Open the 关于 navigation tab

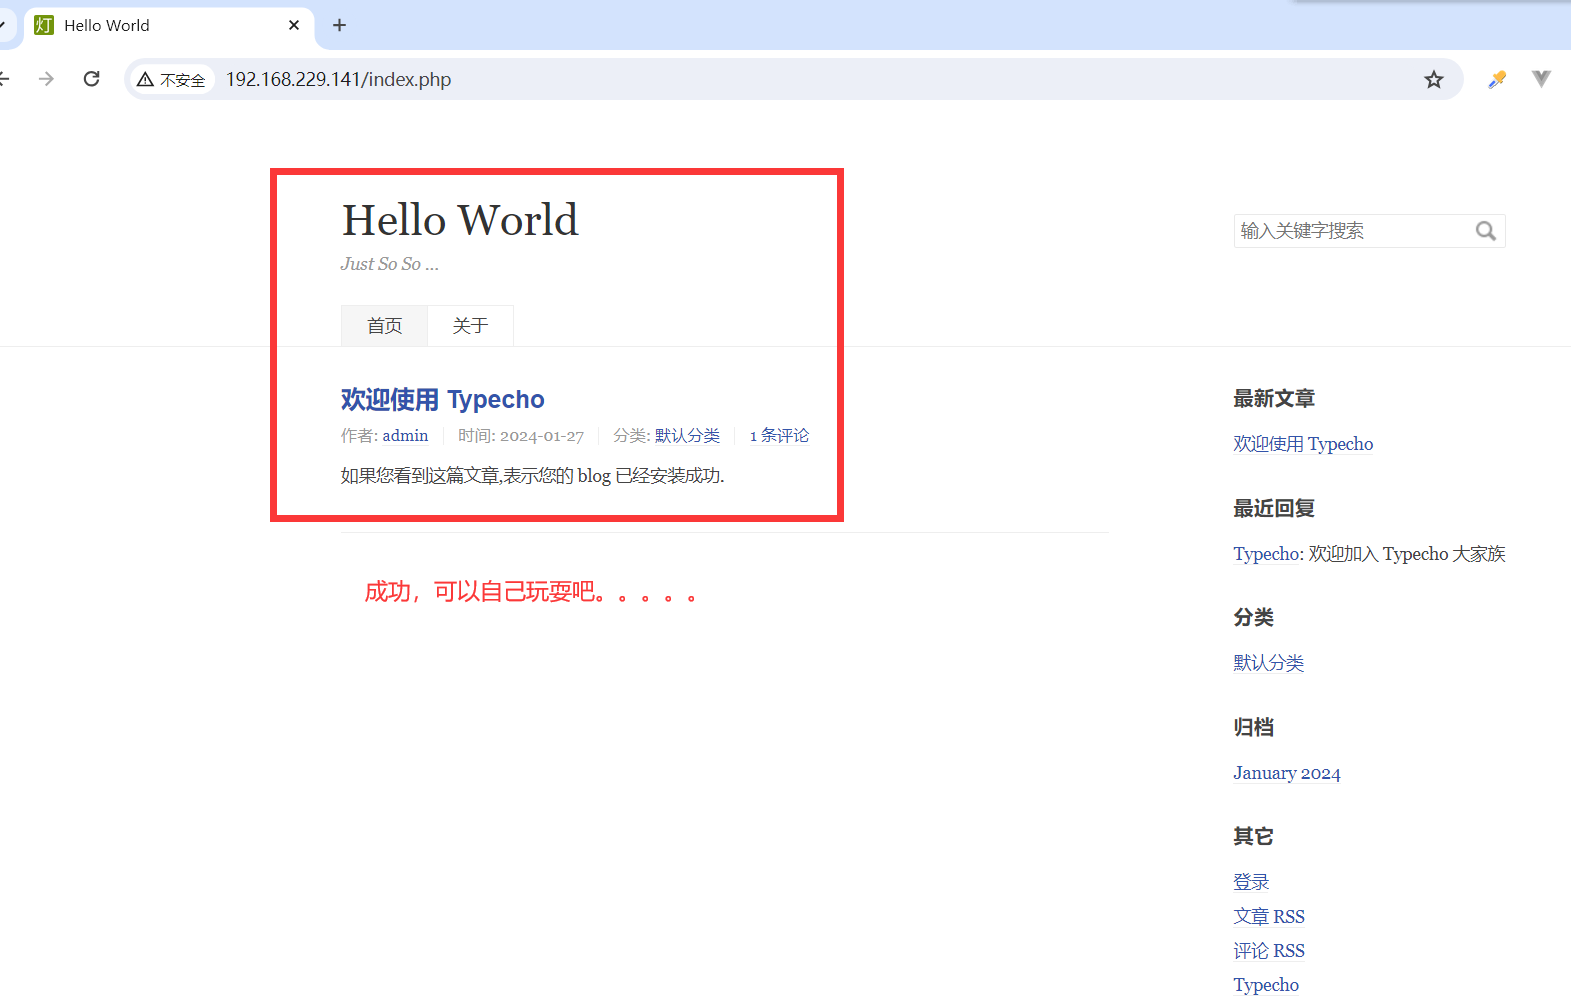pos(470,326)
